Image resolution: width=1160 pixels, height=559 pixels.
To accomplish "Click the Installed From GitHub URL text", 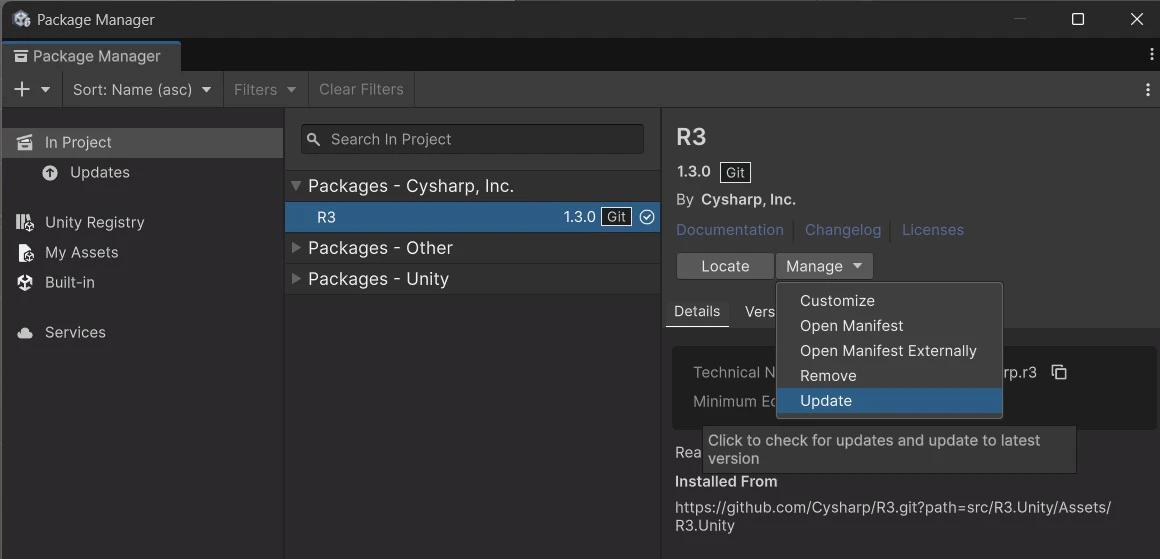I will coord(893,517).
